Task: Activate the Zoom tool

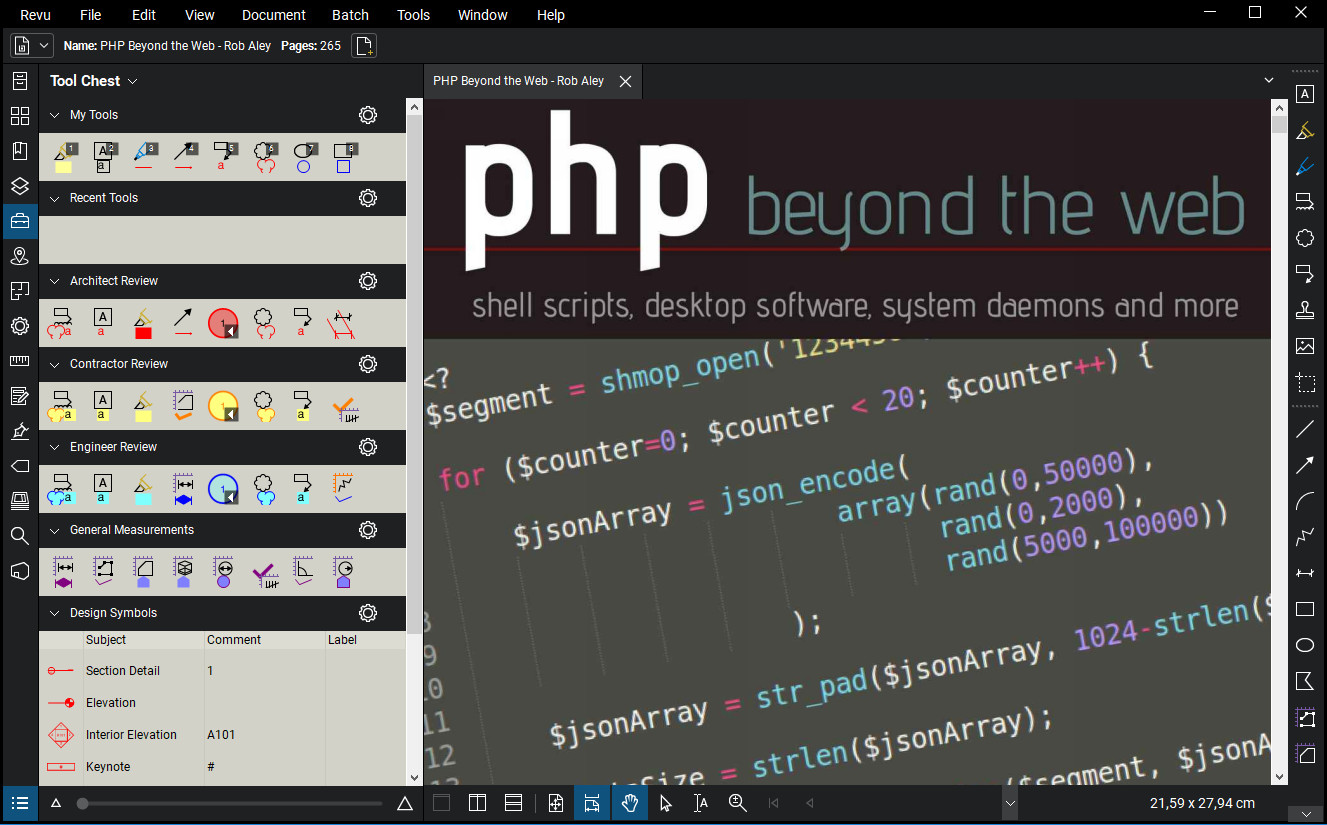Action: (x=738, y=803)
